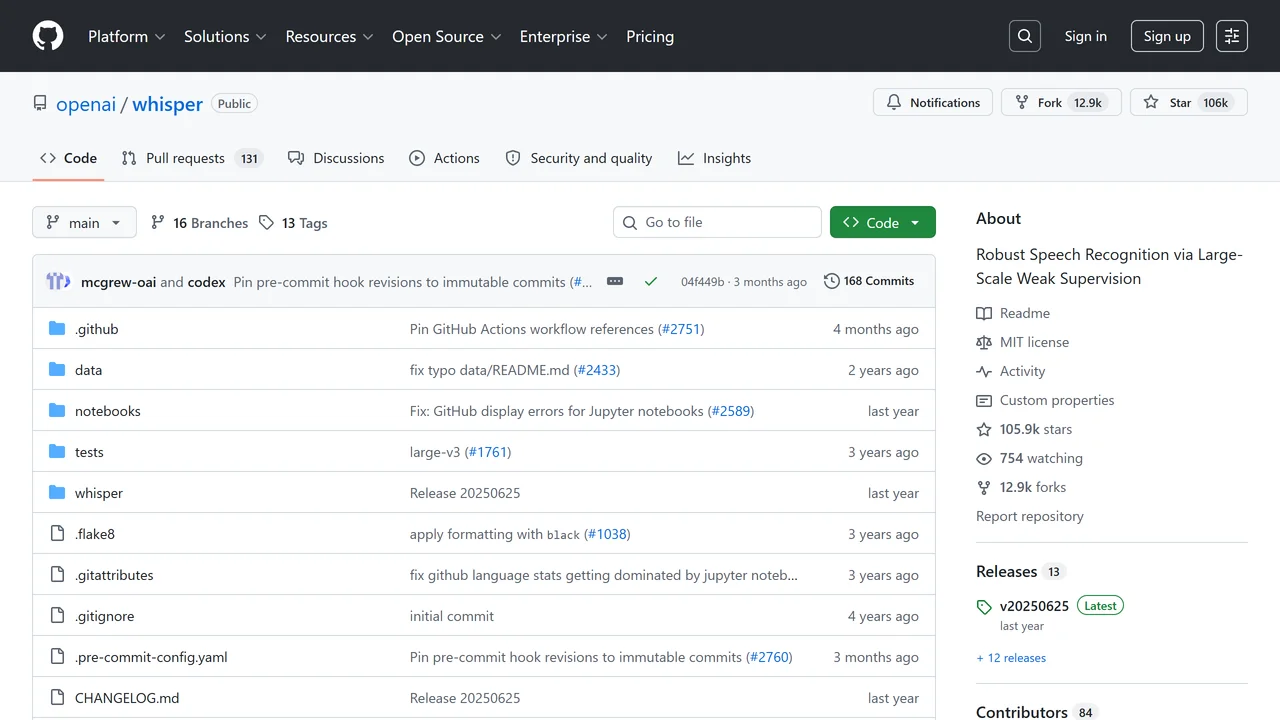Open the openai owner link
This screenshot has height=720, width=1280.
[x=86, y=104]
